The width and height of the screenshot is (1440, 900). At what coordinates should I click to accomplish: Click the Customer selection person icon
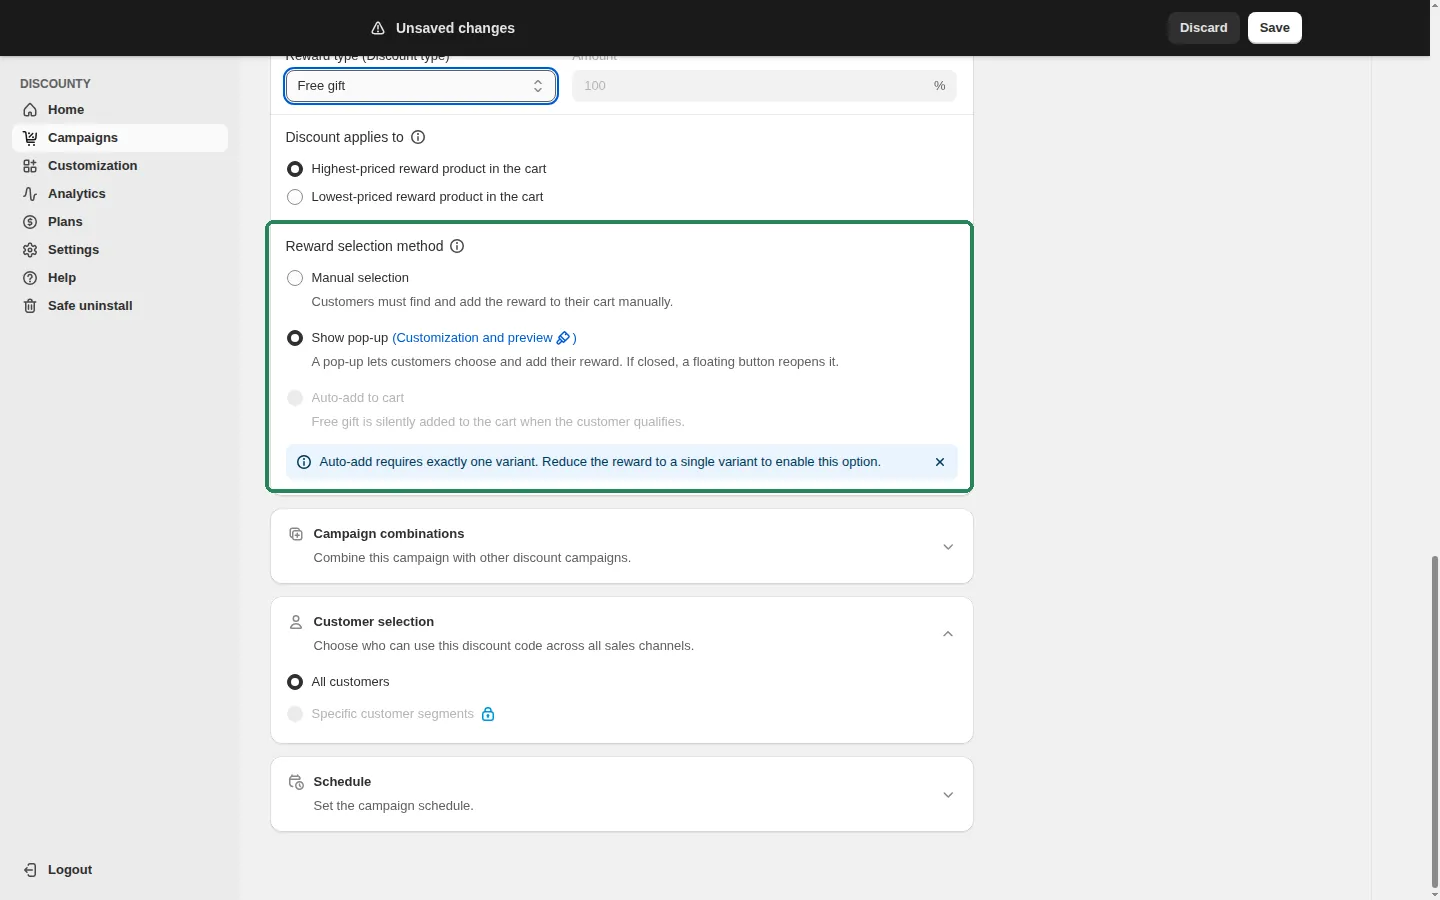coord(296,622)
